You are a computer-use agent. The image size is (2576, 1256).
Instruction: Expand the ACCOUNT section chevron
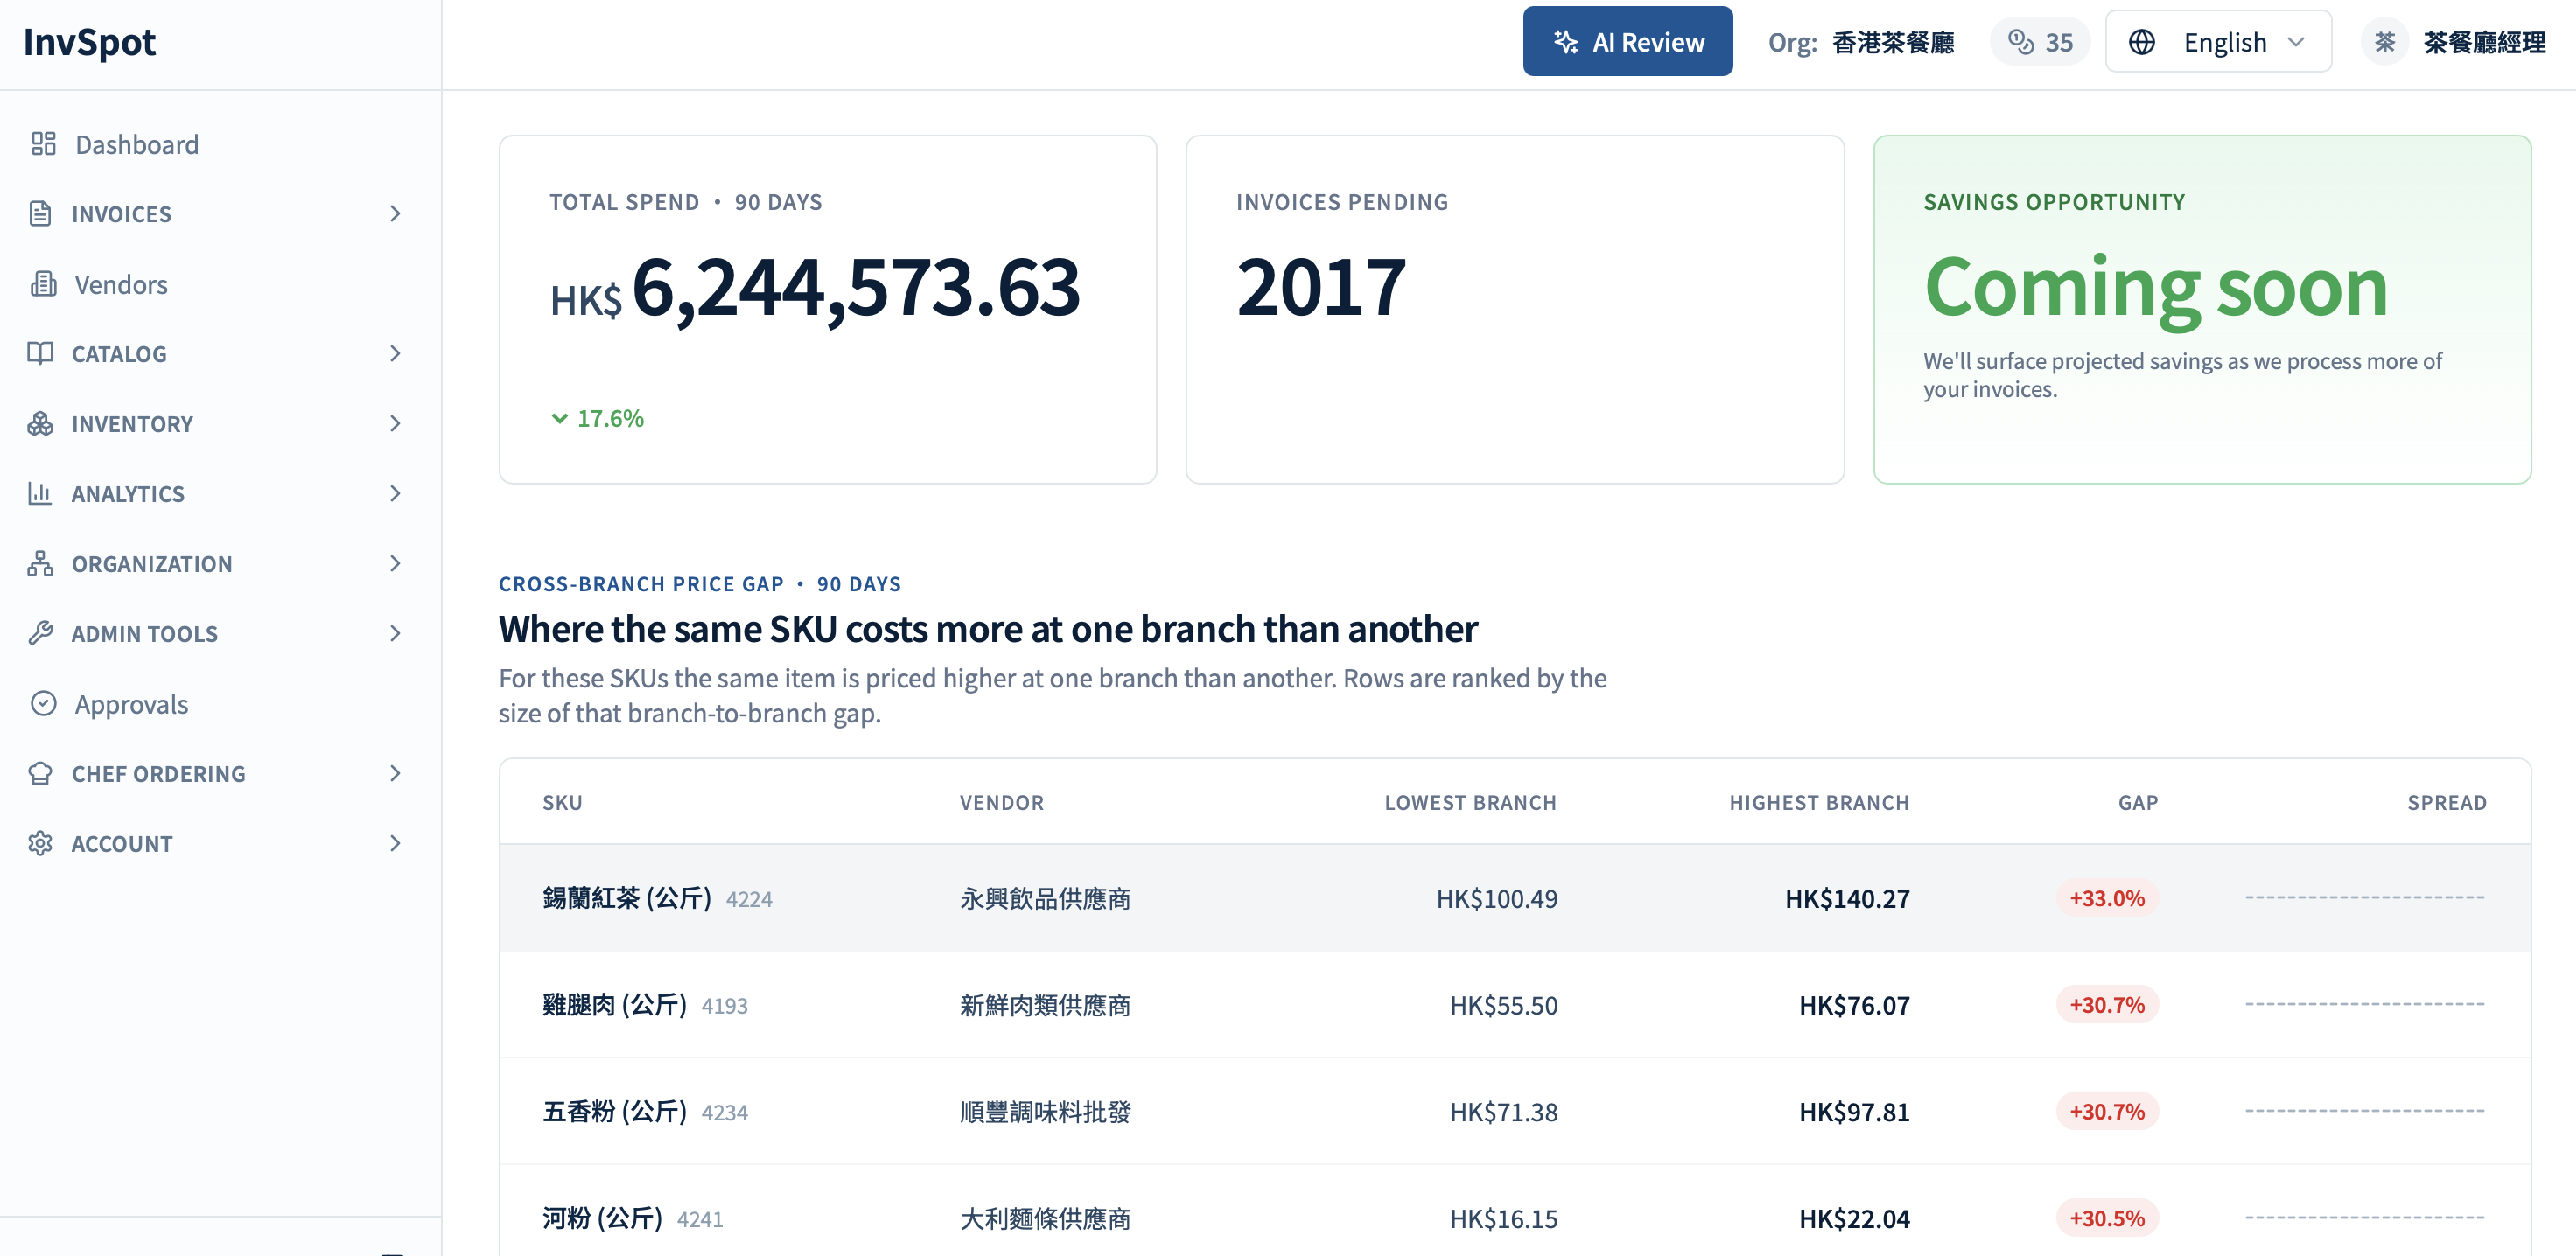point(395,843)
